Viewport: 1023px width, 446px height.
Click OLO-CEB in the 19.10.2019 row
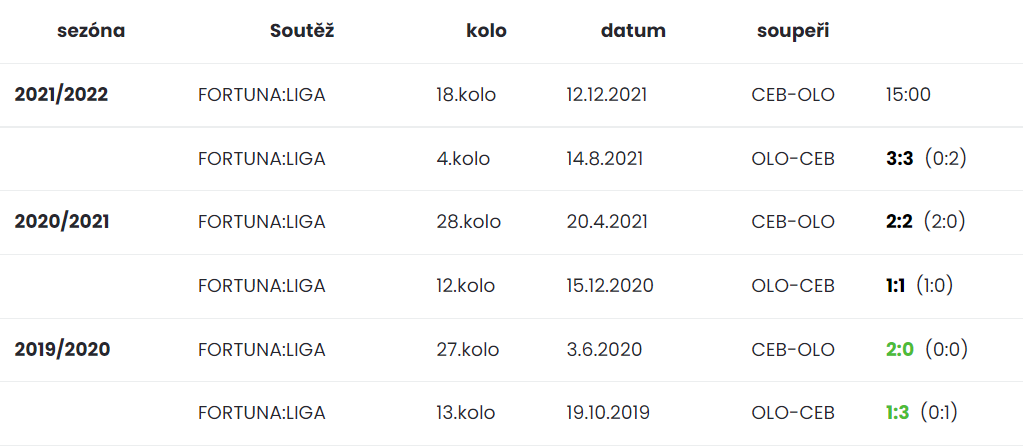click(793, 413)
